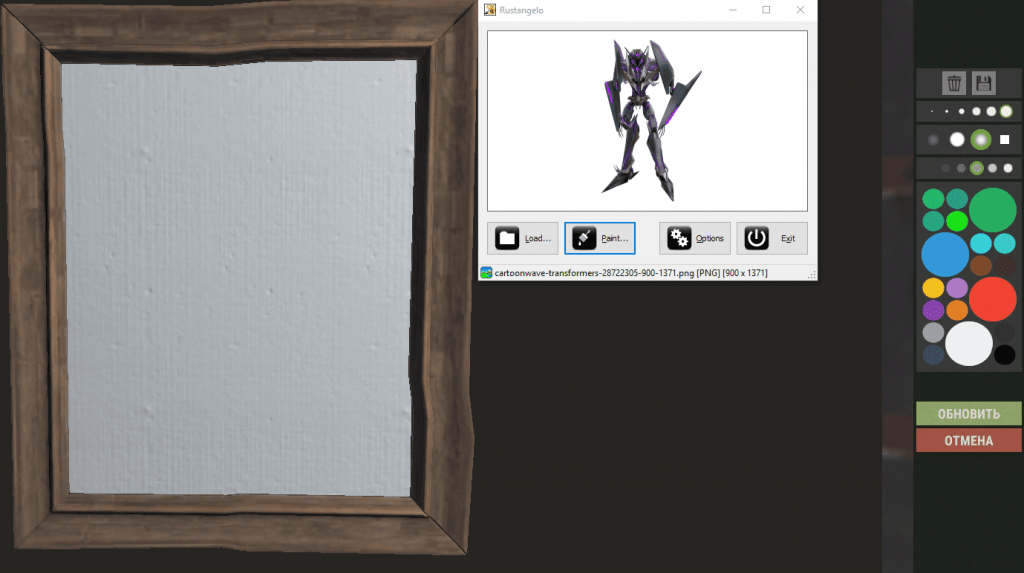
Task: Pick the large red color swatch
Action: click(993, 299)
